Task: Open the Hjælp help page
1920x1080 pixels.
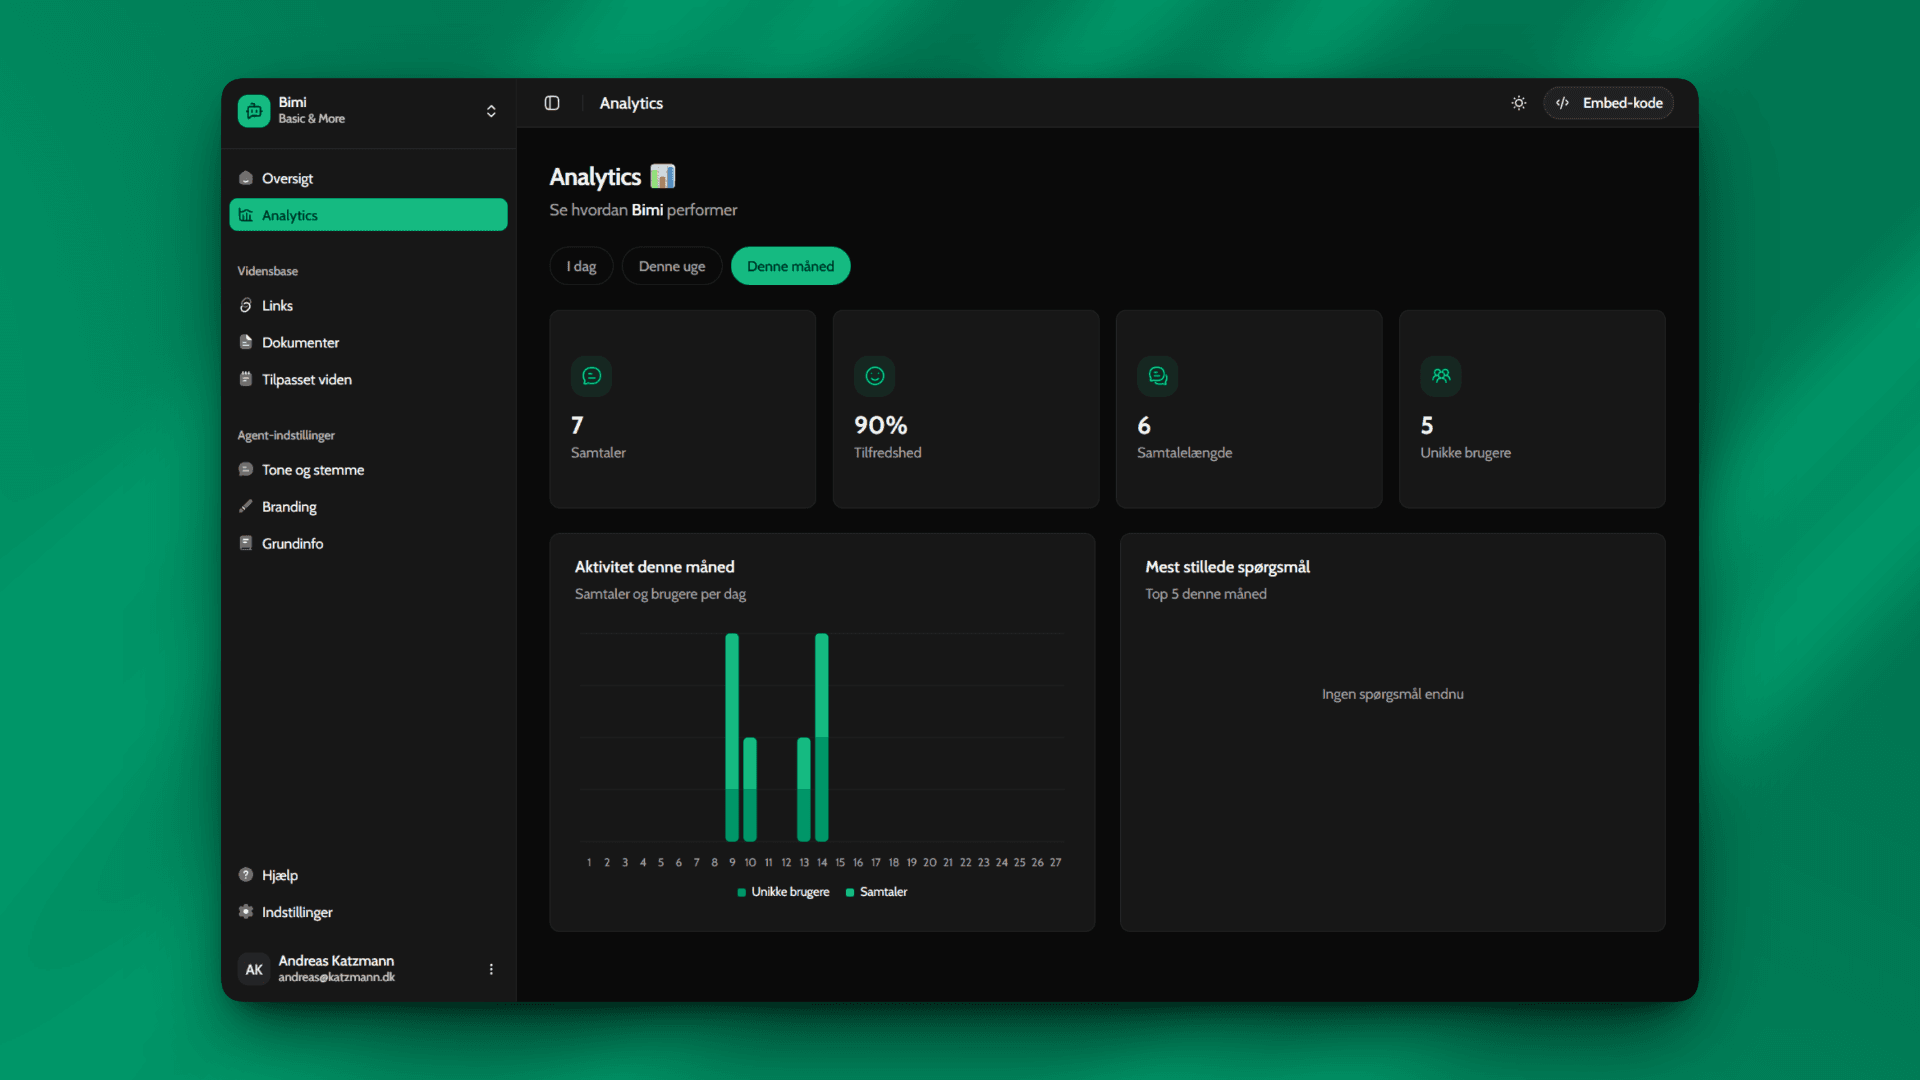Action: [x=279, y=875]
